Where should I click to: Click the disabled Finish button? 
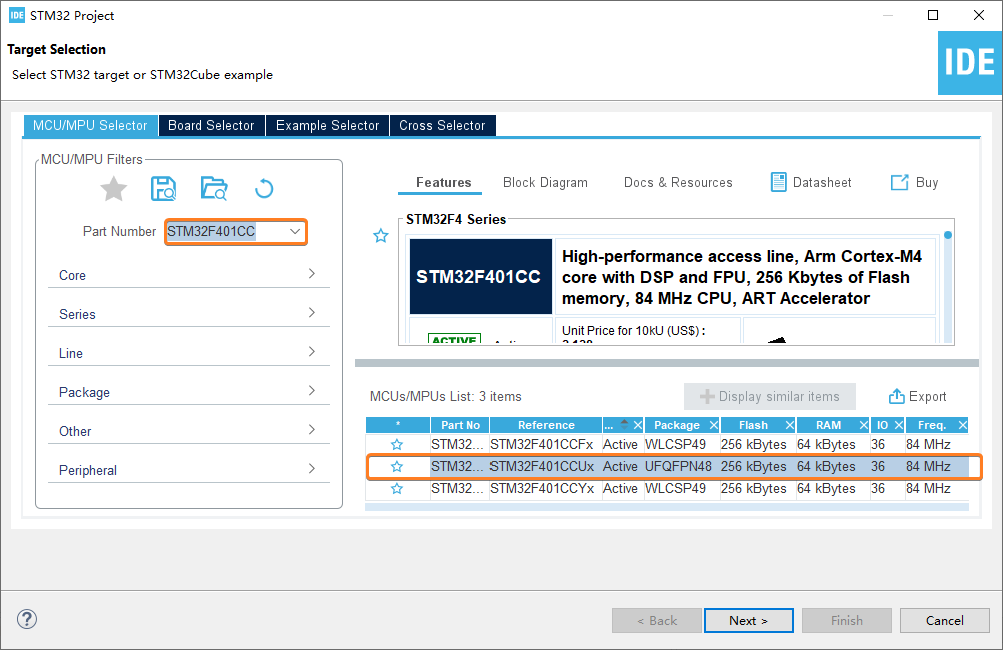click(x=846, y=620)
